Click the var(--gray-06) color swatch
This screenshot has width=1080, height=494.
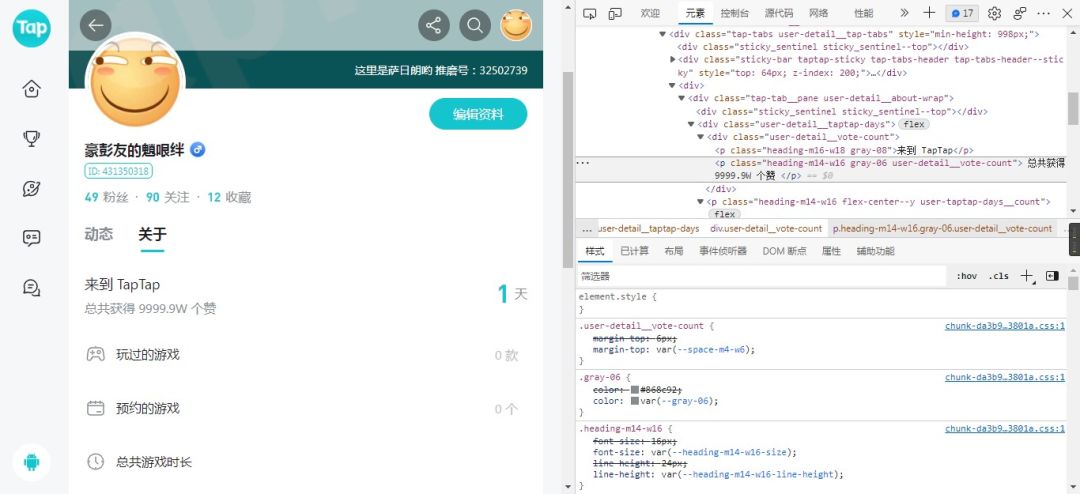click(x=635, y=401)
